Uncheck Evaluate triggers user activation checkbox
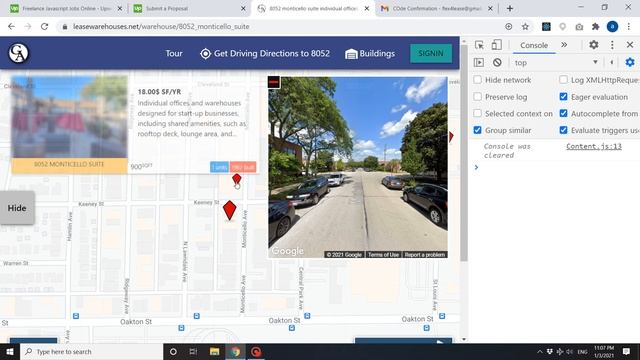The image size is (640, 360). point(563,130)
